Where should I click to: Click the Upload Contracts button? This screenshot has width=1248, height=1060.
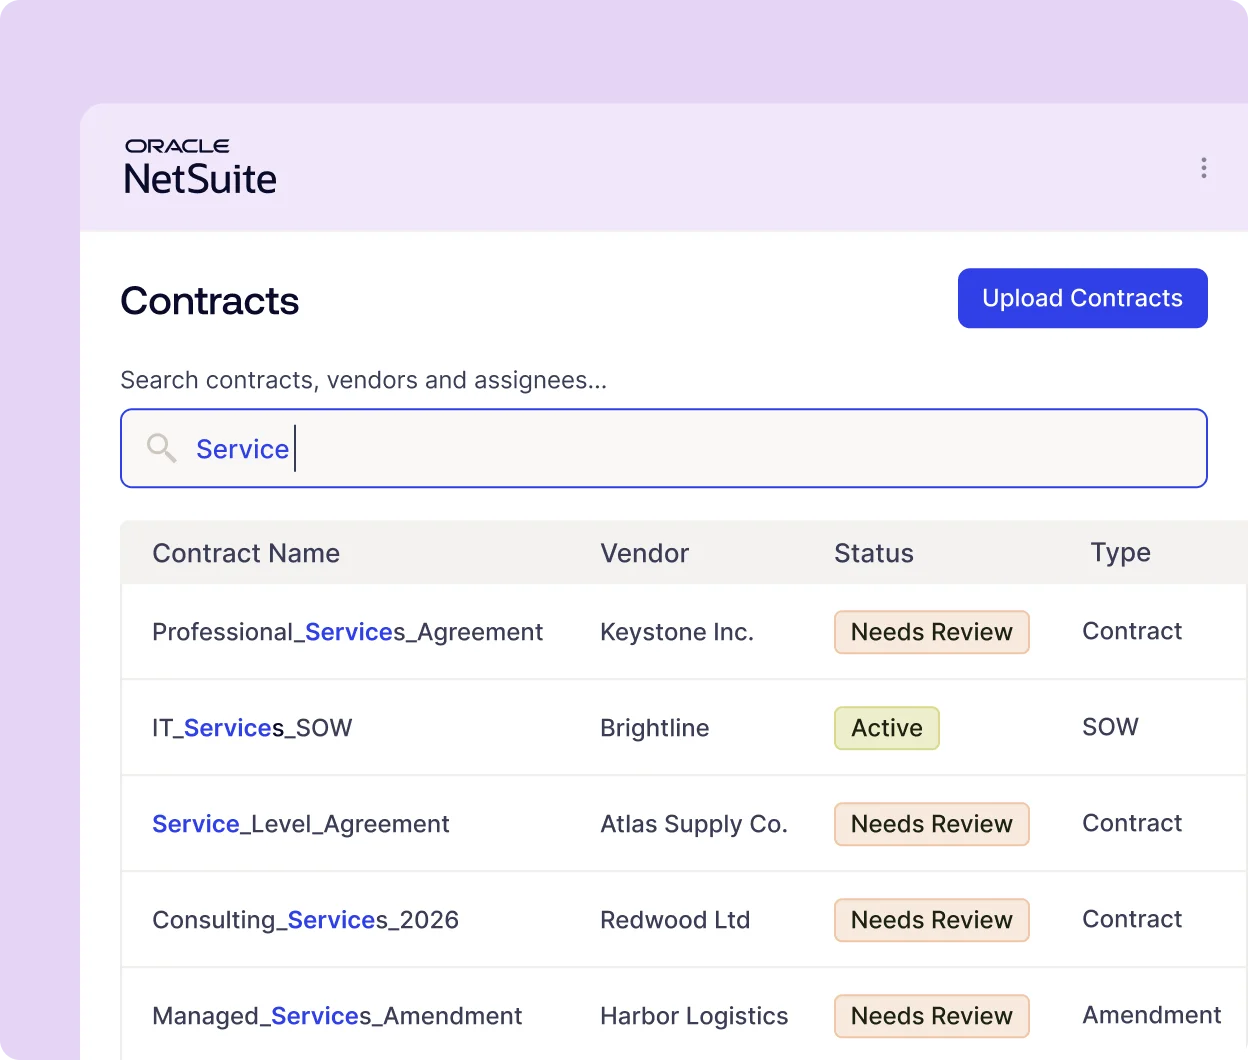[1082, 298]
